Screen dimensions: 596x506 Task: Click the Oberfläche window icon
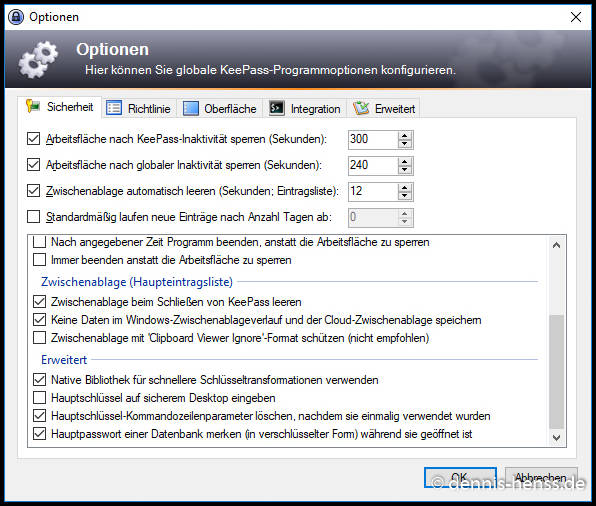click(x=190, y=108)
